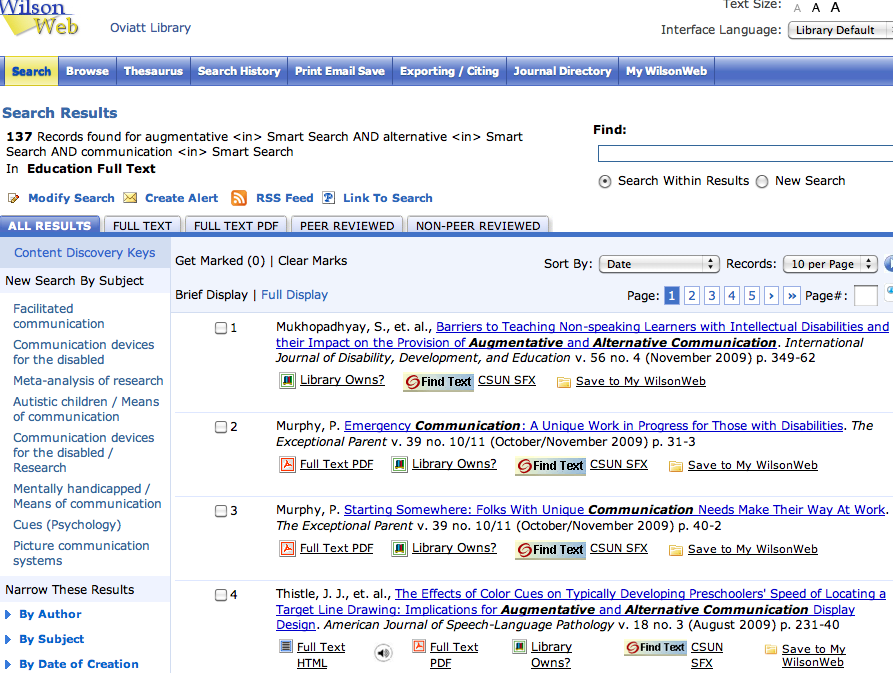
Task: Click the Full Display link
Action: click(x=294, y=295)
